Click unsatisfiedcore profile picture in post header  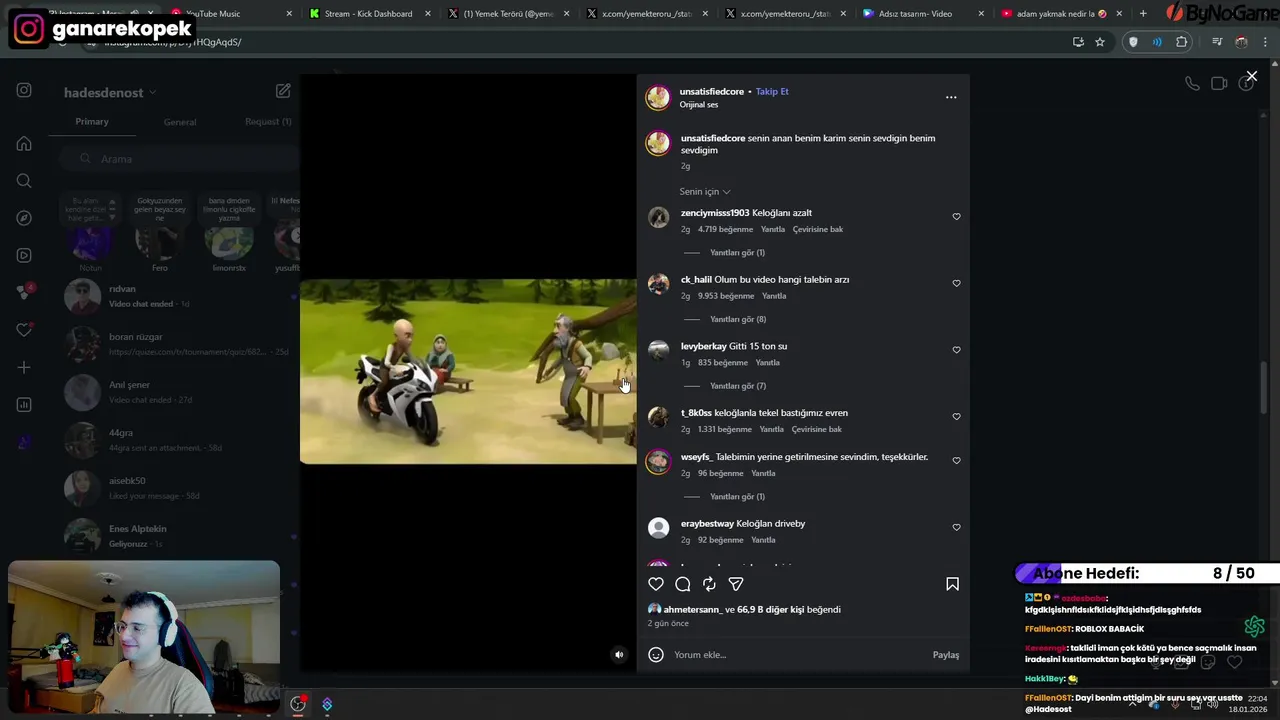[658, 97]
